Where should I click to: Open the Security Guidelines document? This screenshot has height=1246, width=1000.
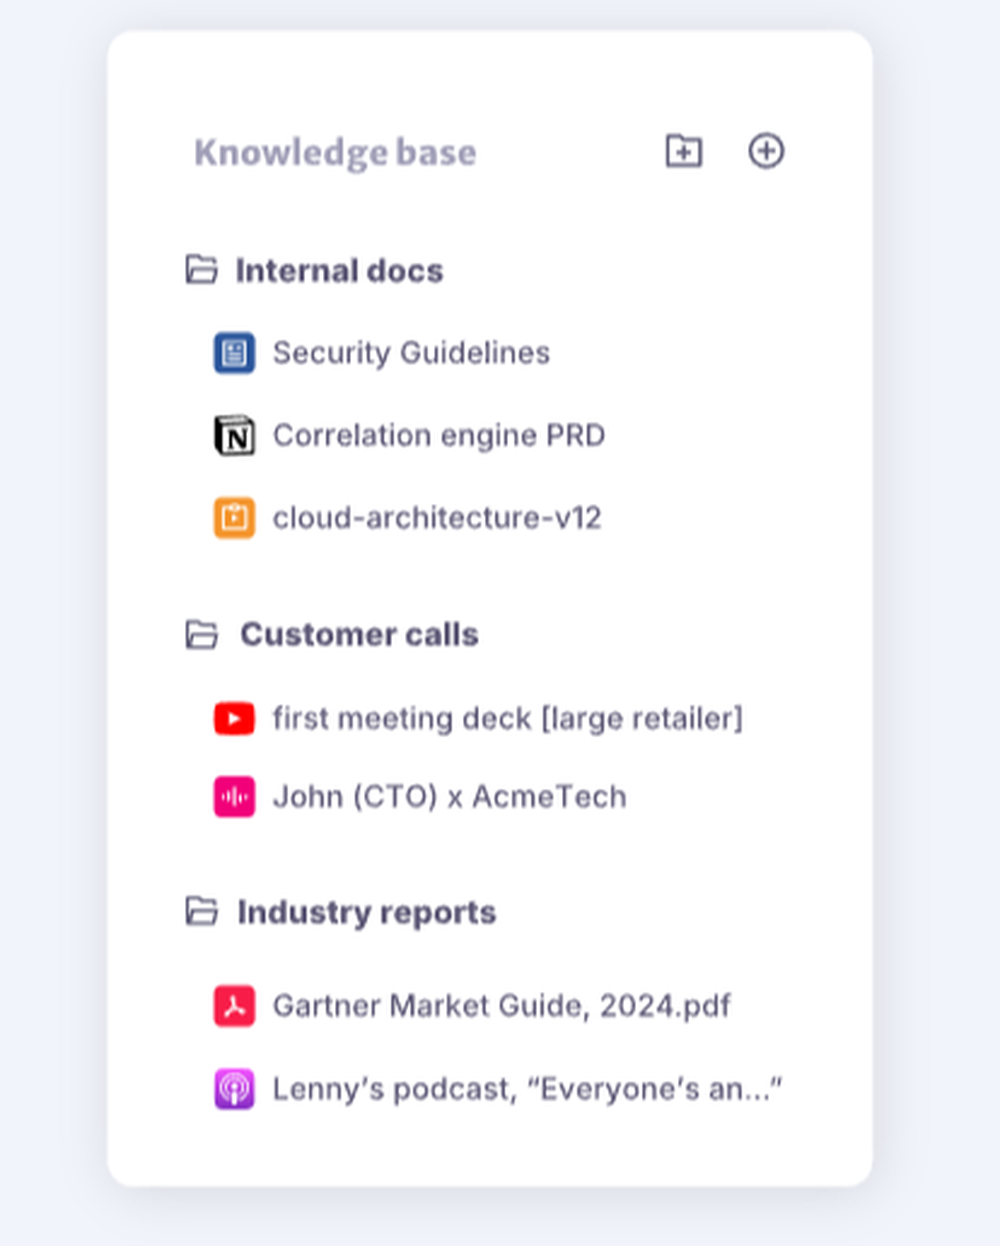pos(411,353)
